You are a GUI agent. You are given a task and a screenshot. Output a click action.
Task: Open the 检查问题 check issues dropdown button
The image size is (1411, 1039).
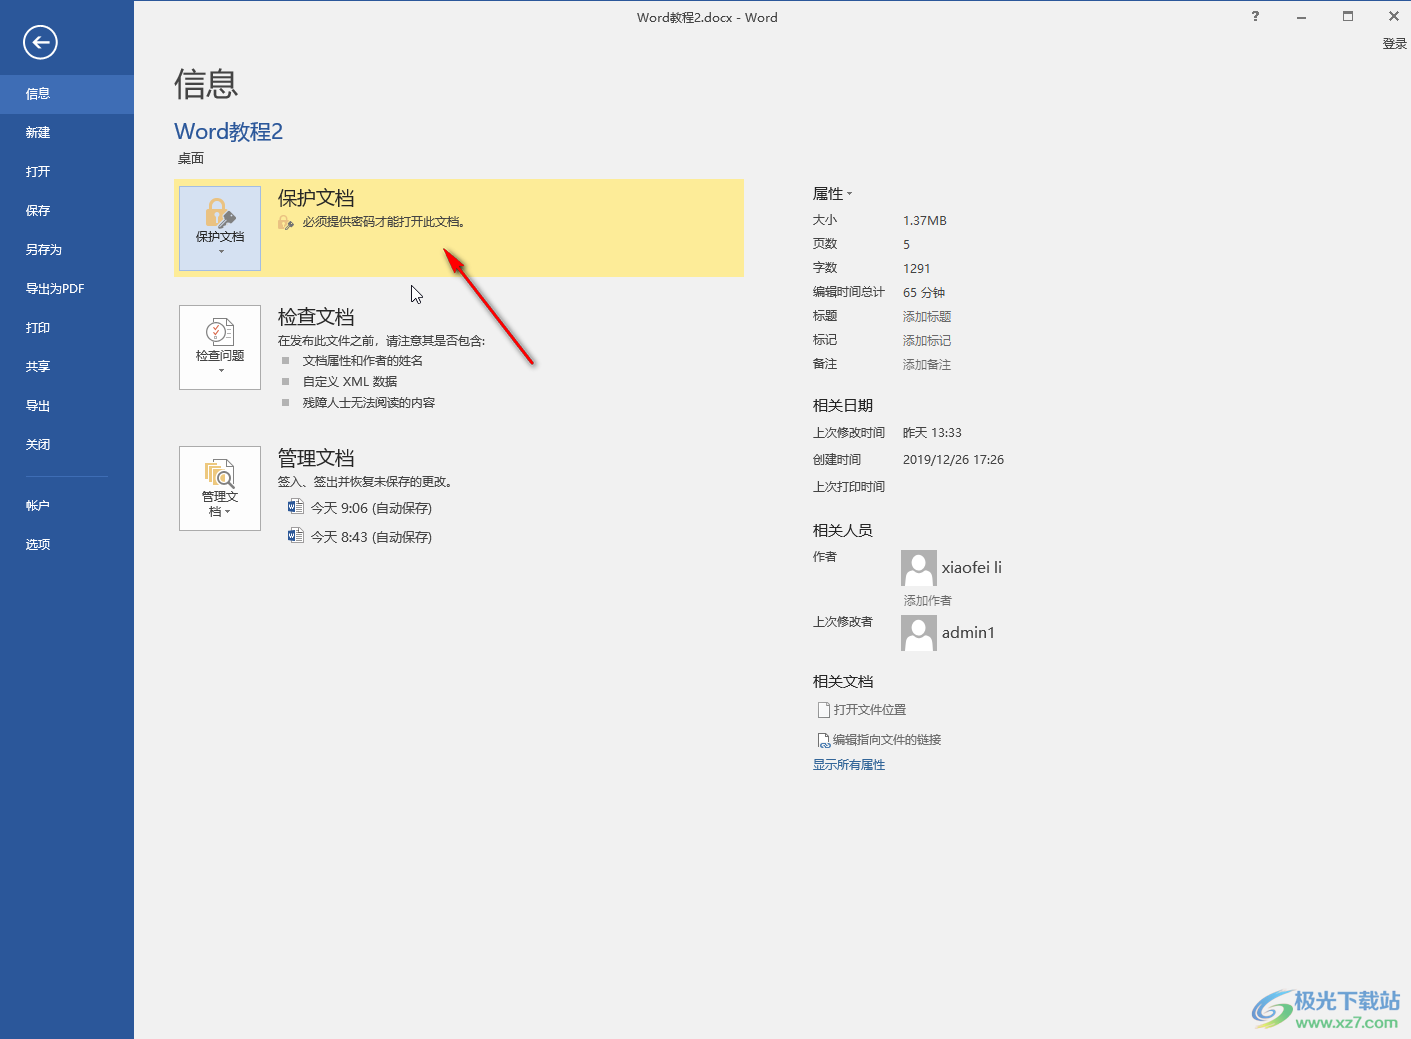click(x=220, y=347)
